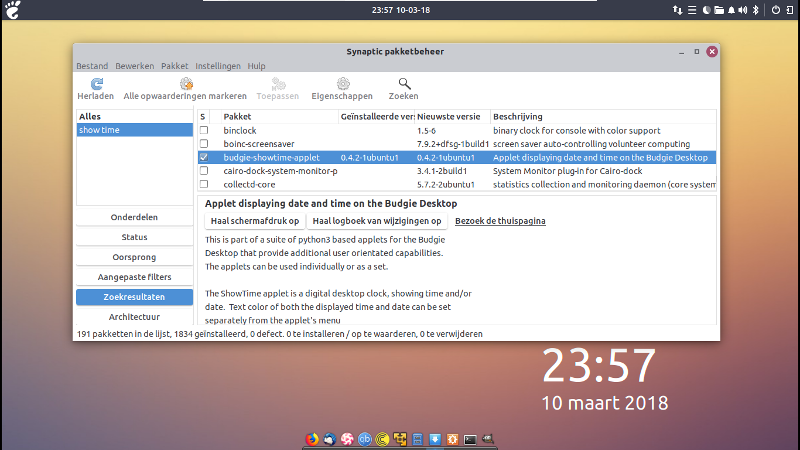The width and height of the screenshot is (800, 450).
Task: Open the pink swirl dock icon
Action: coord(347,439)
